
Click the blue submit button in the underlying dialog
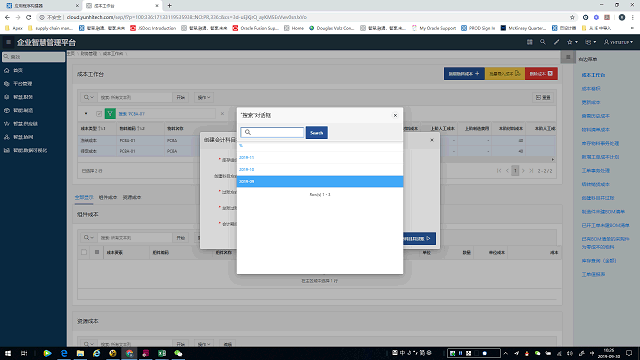pyautogui.click(x=419, y=238)
